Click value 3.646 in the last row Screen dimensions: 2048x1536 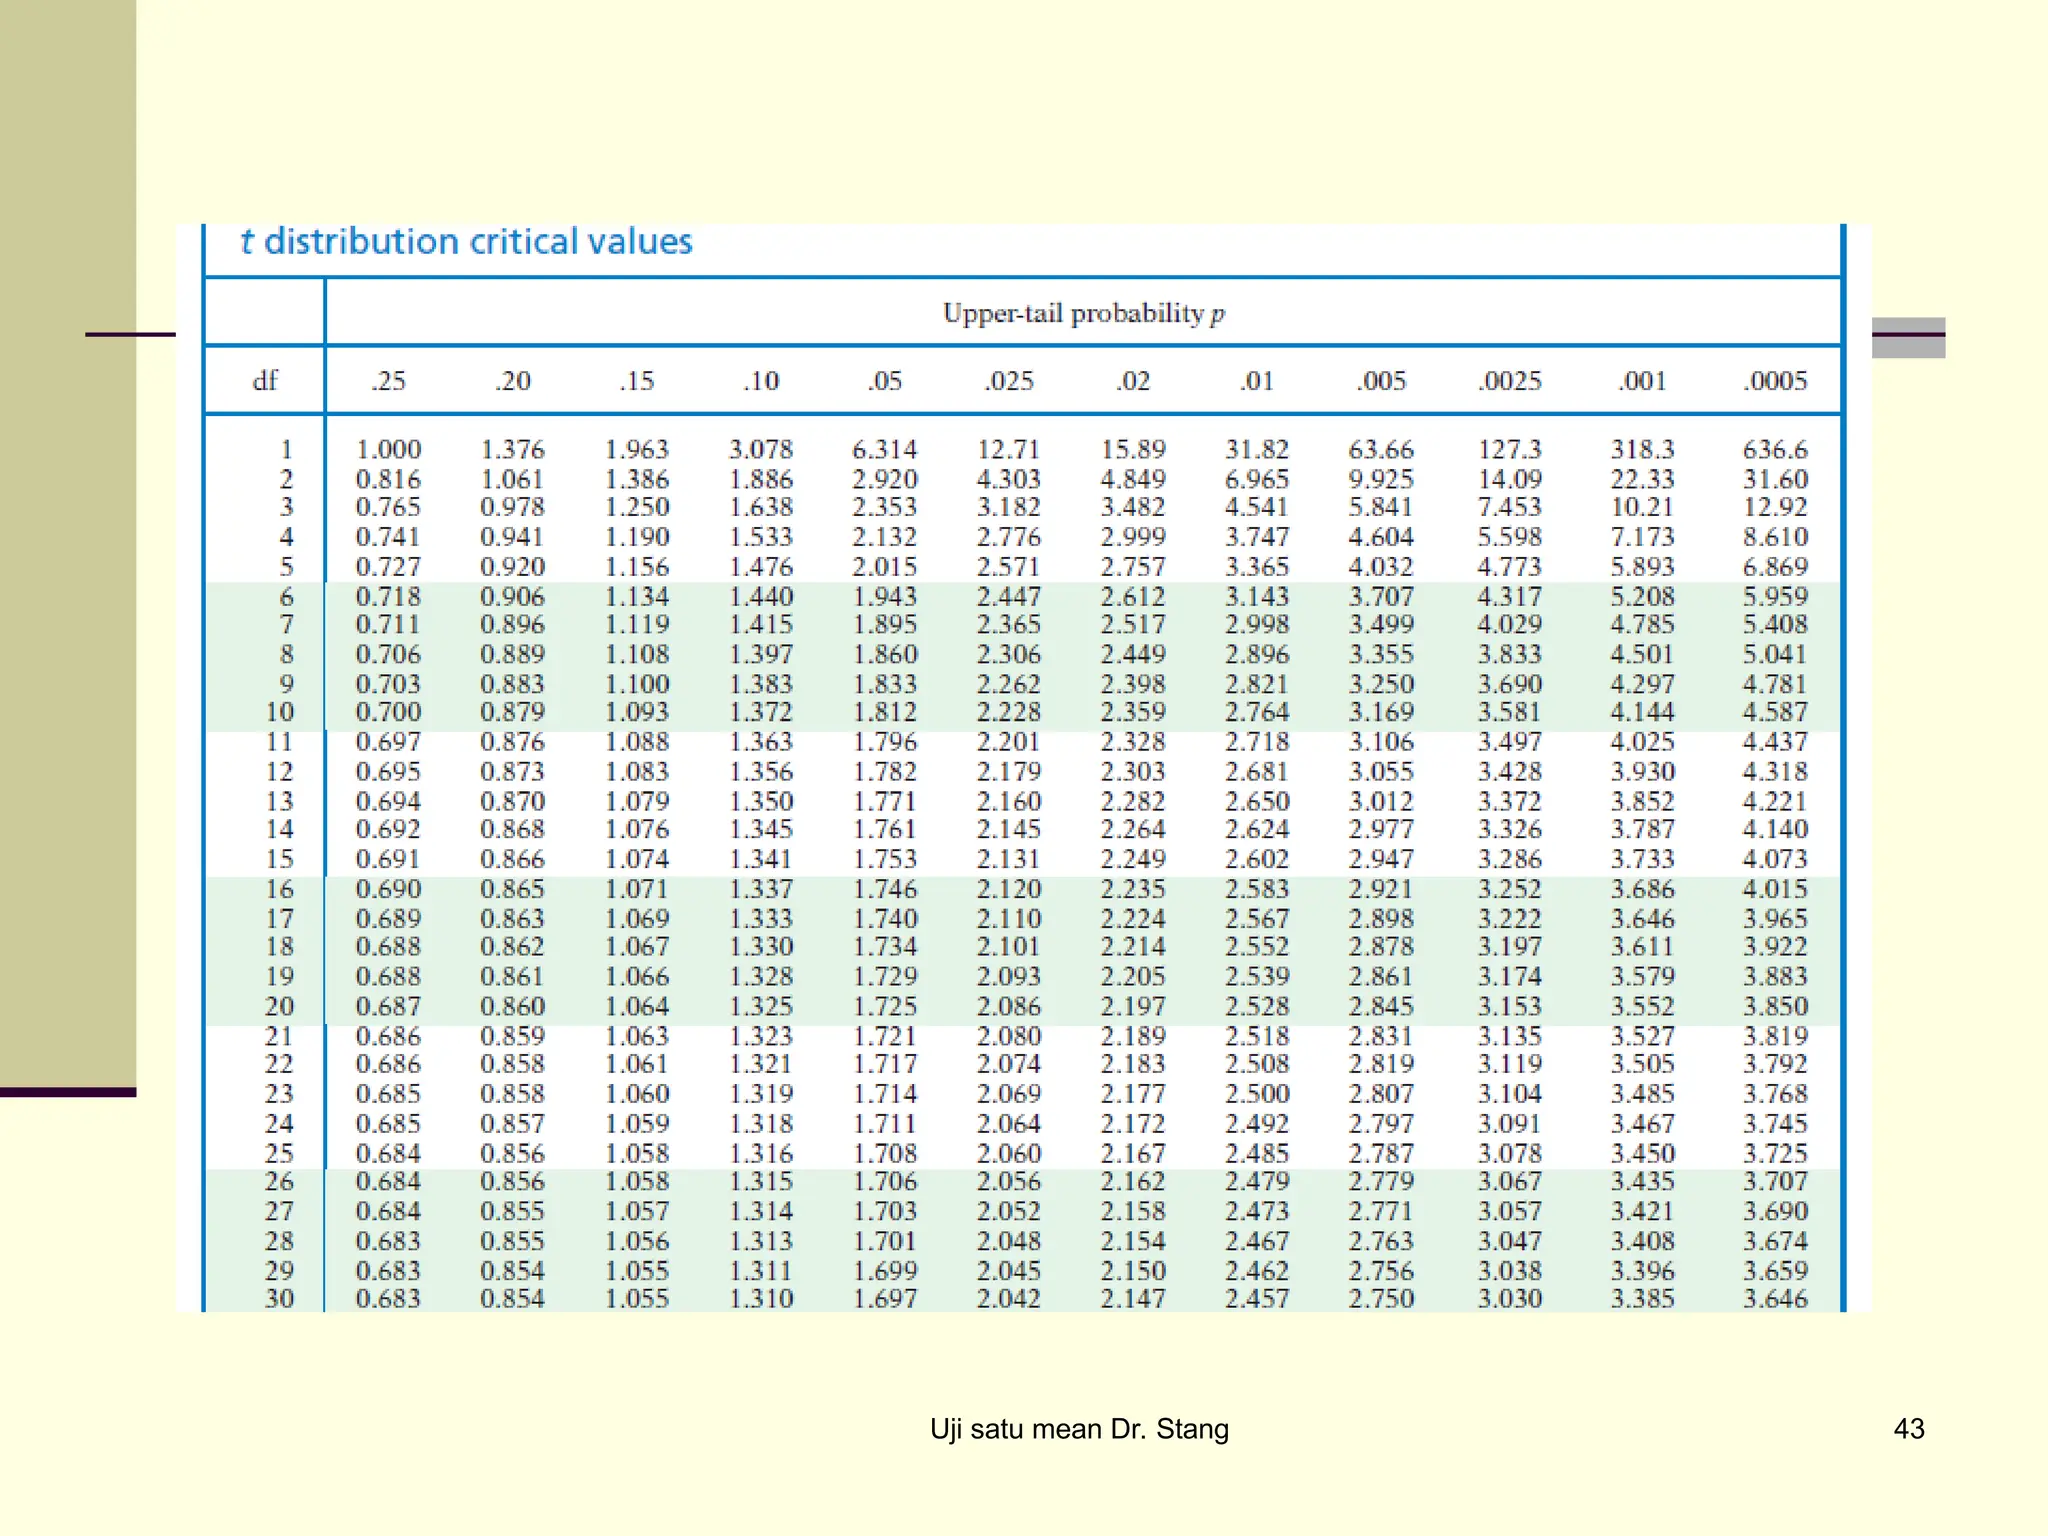point(1775,1299)
